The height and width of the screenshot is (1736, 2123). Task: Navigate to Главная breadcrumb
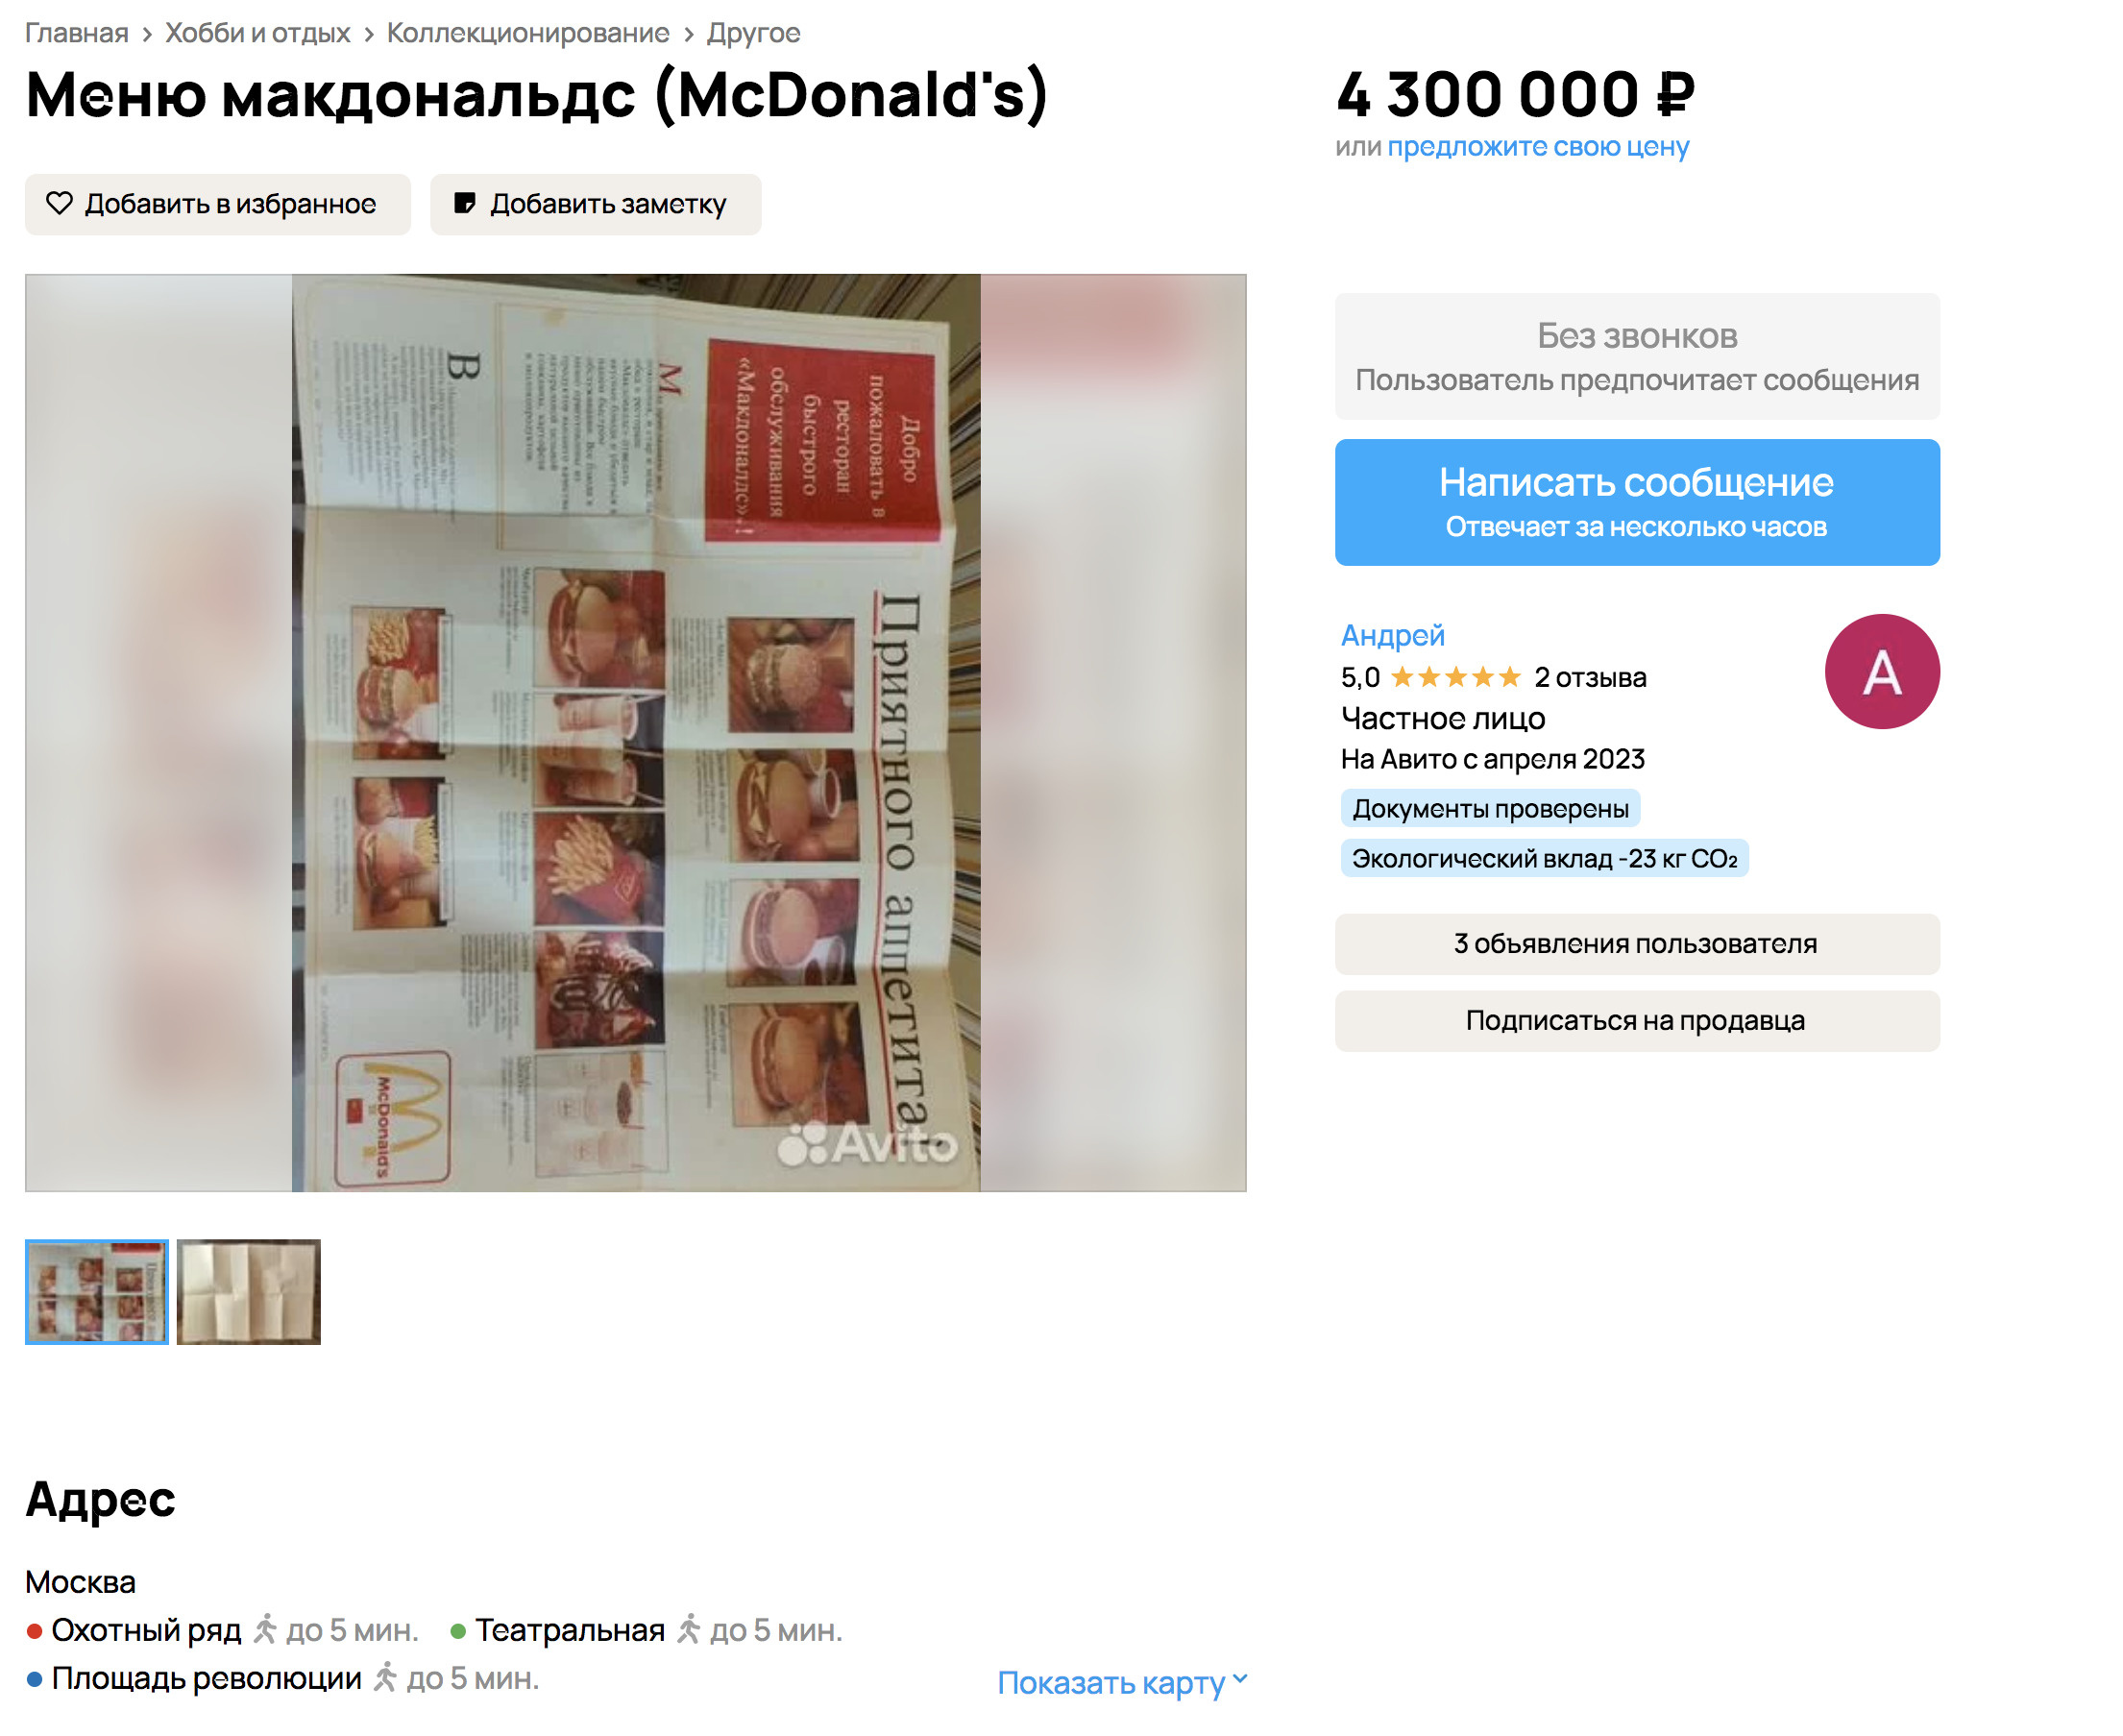point(77,33)
